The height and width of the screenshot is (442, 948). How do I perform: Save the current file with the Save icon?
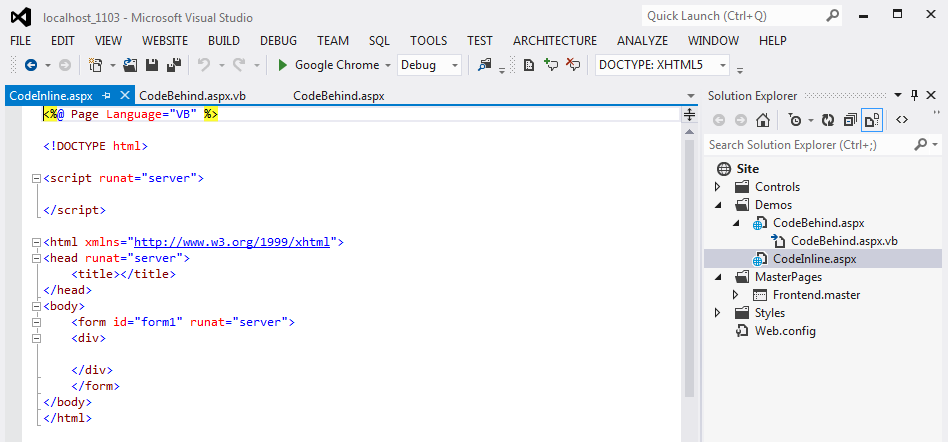(x=152, y=65)
